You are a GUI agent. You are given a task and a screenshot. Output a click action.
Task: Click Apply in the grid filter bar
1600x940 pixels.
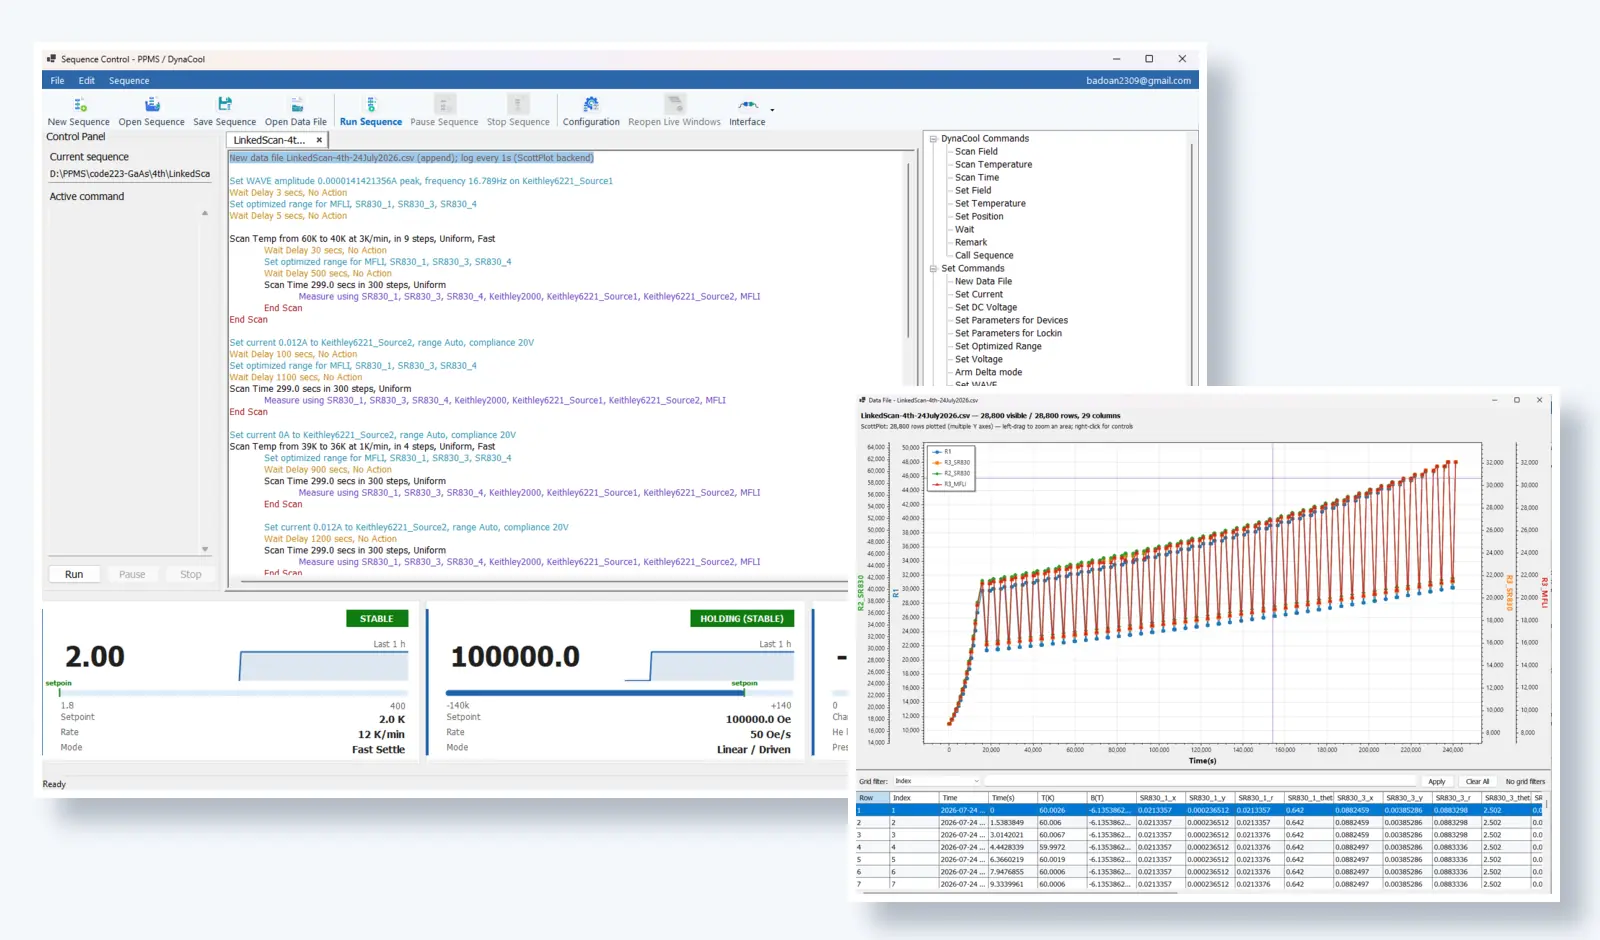pyautogui.click(x=1437, y=782)
